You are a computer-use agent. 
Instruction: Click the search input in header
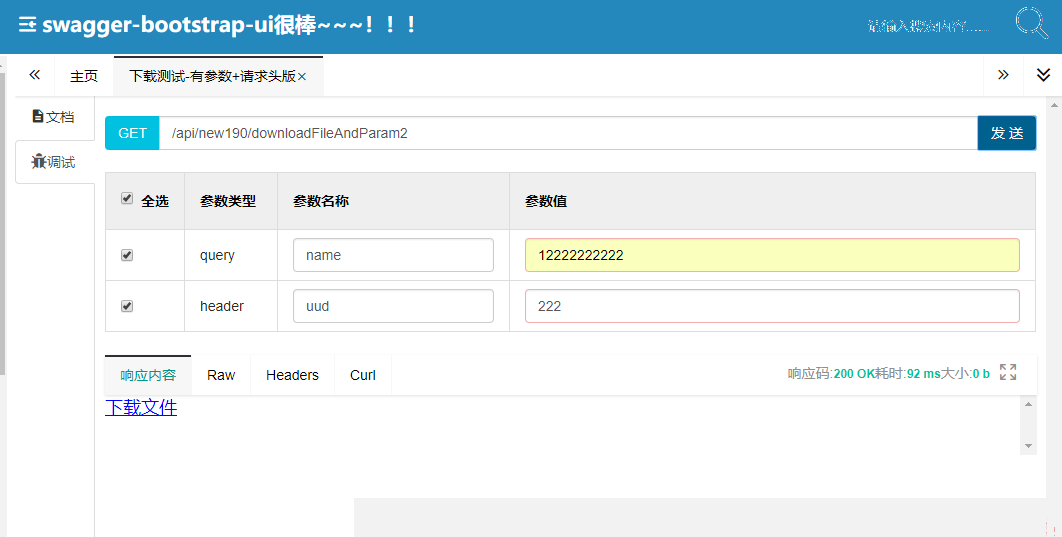coord(928,26)
